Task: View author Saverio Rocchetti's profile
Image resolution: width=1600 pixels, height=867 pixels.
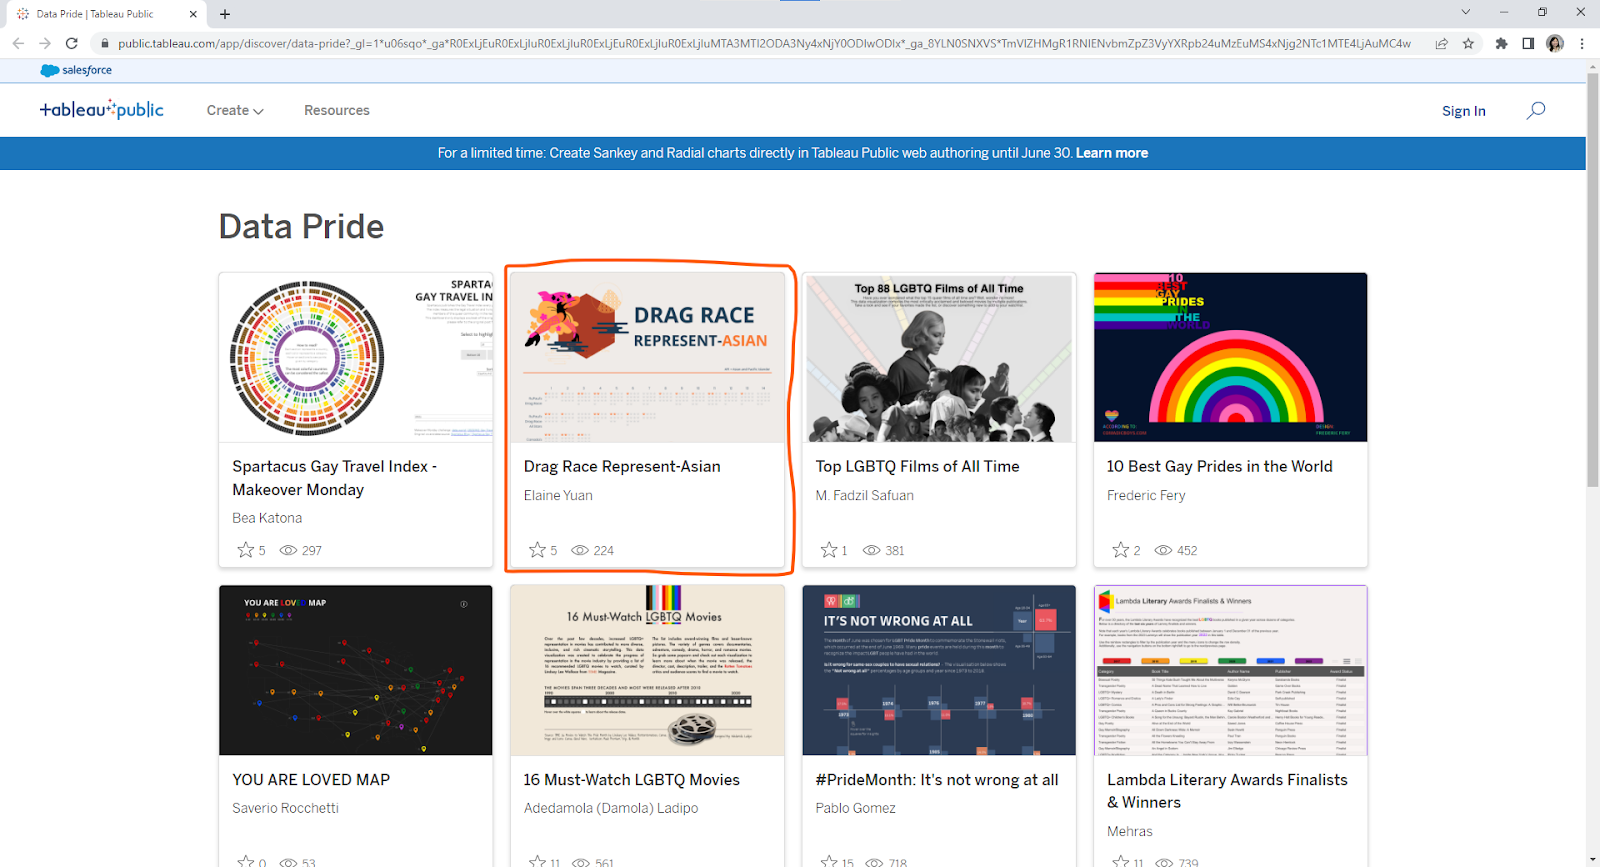Action: (x=285, y=808)
